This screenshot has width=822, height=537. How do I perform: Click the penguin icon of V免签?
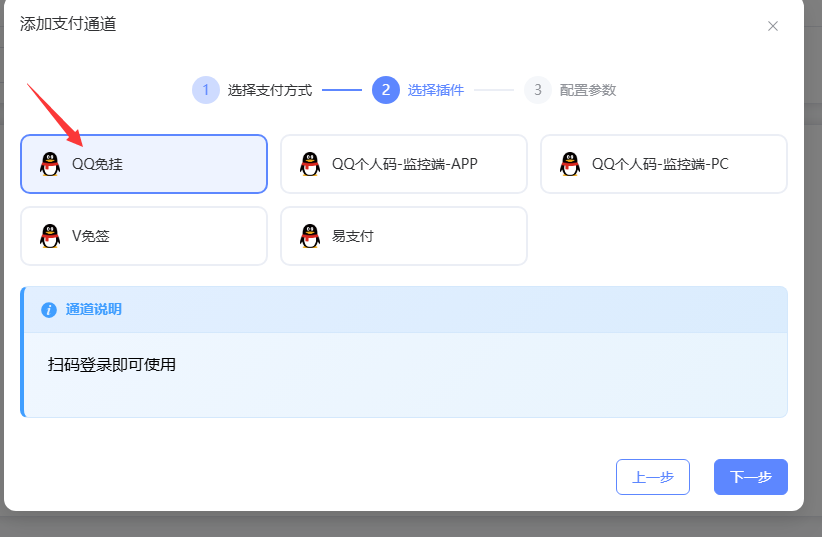[50, 236]
